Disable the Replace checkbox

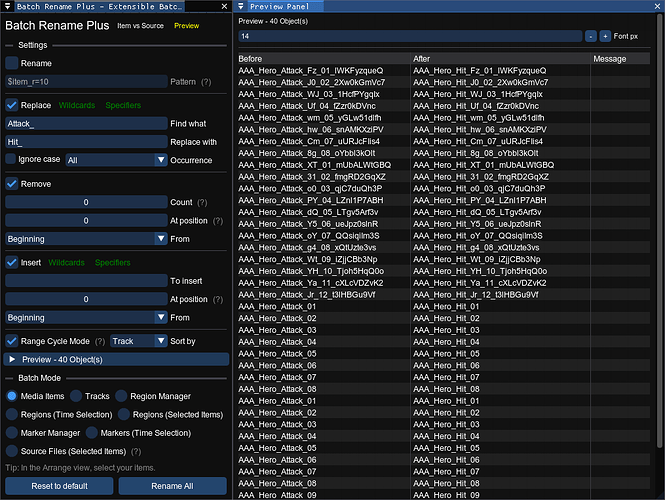click(12, 105)
